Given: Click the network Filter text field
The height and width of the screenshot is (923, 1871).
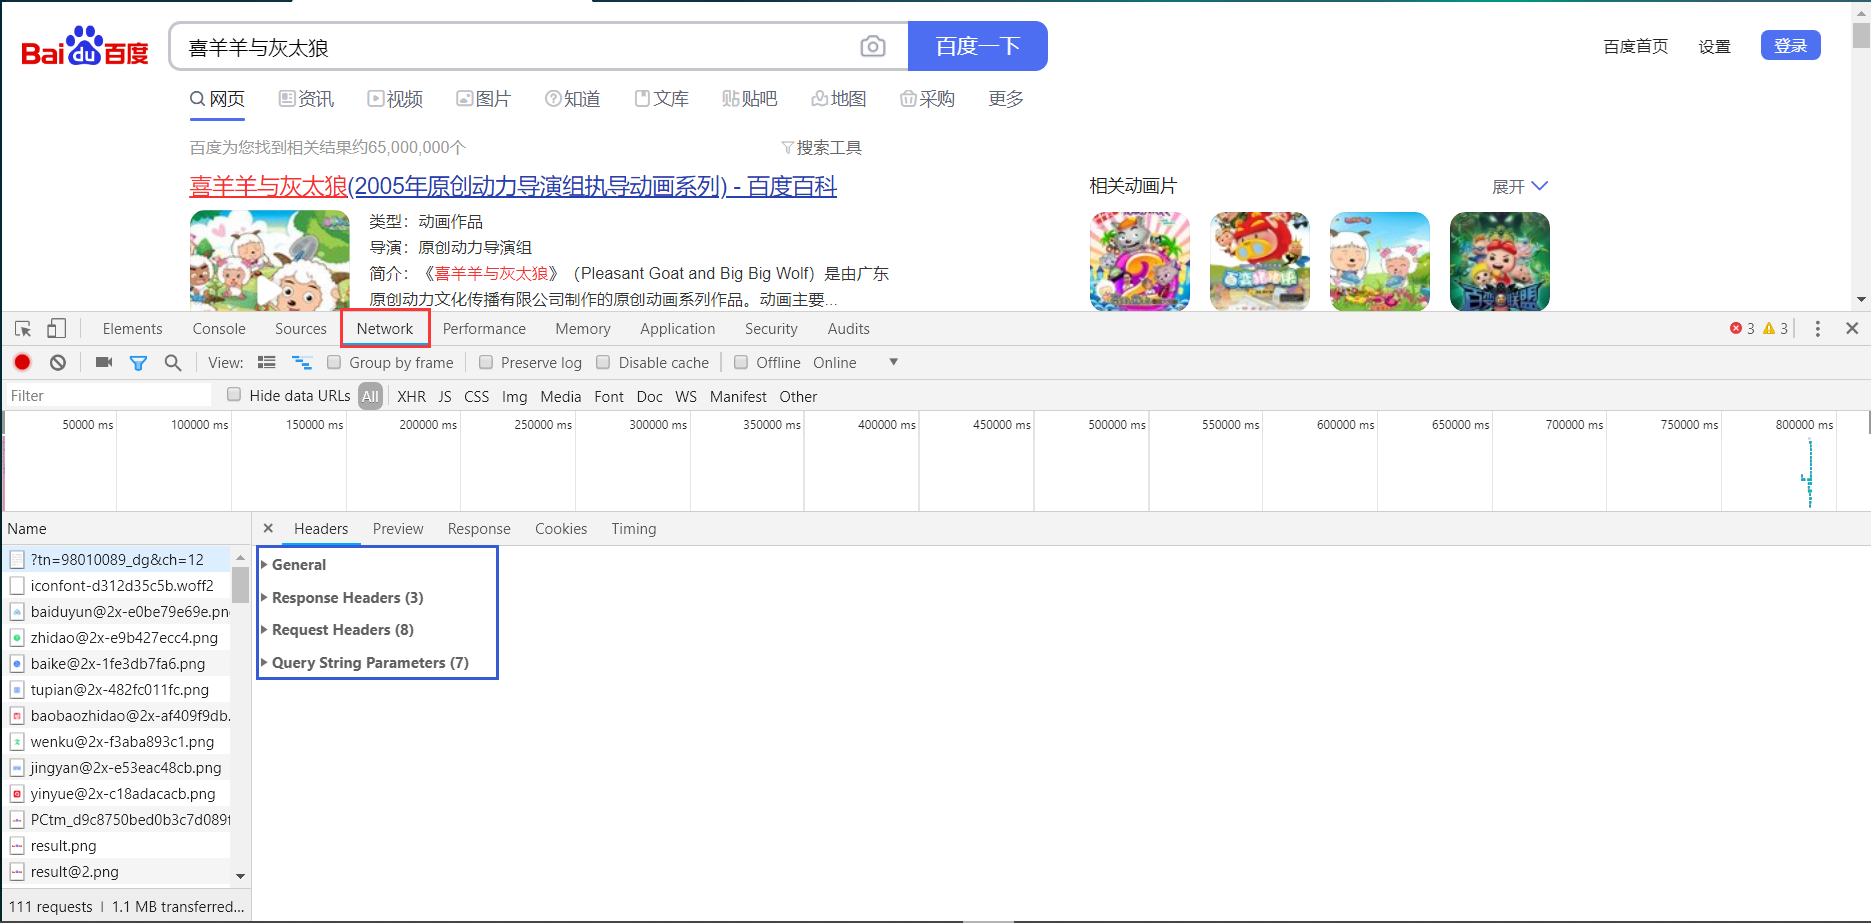Looking at the screenshot, I should (109, 396).
